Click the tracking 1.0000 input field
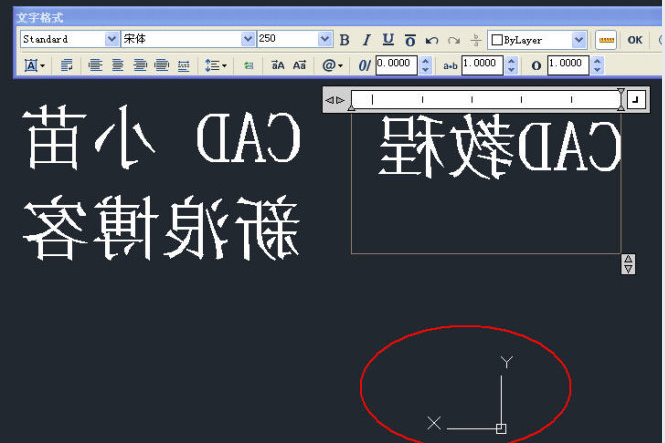The width and height of the screenshot is (665, 443). tap(482, 65)
